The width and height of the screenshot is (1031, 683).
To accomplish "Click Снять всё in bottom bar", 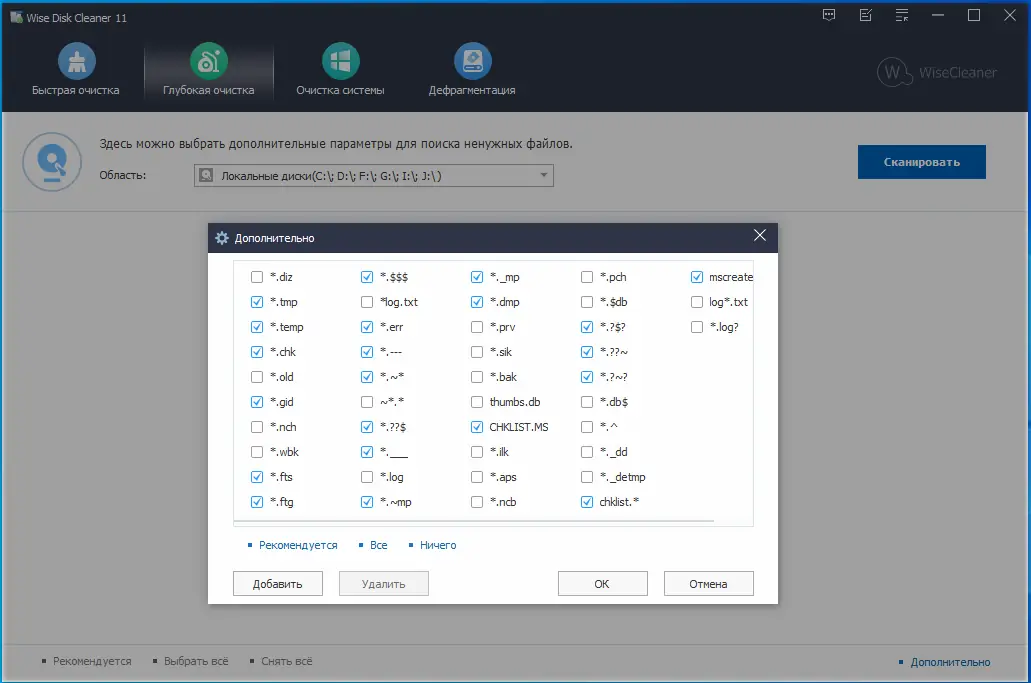I will point(287,661).
